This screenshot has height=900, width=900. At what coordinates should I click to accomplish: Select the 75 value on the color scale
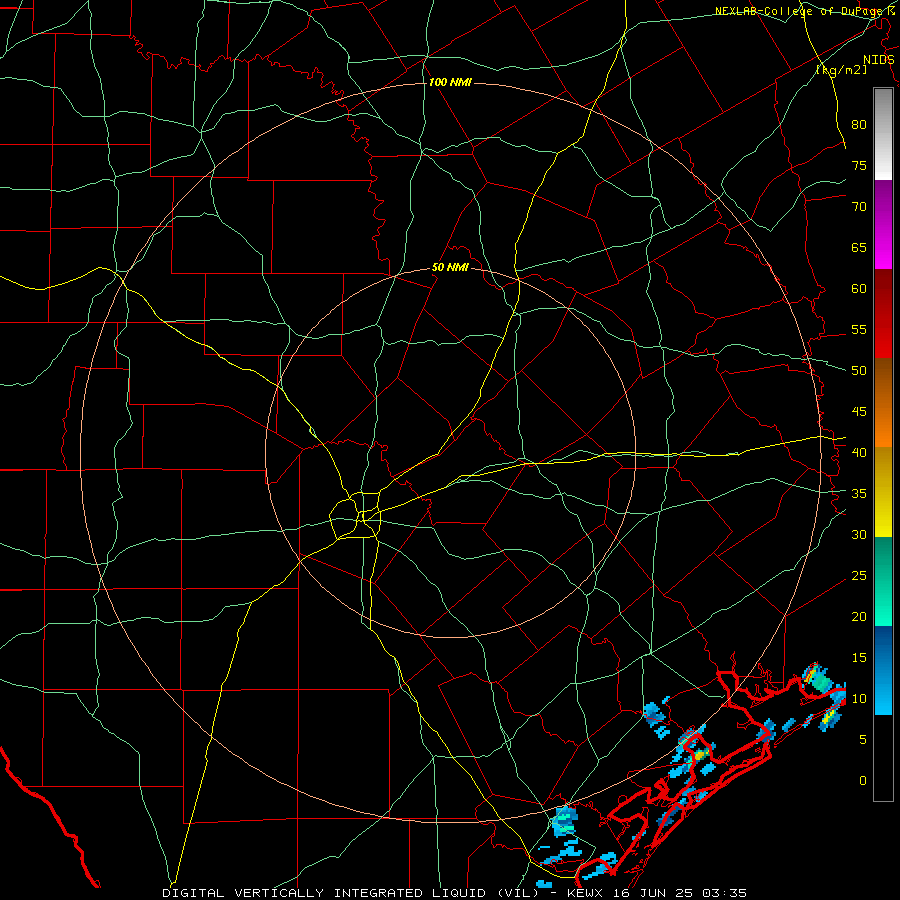[x=859, y=166]
